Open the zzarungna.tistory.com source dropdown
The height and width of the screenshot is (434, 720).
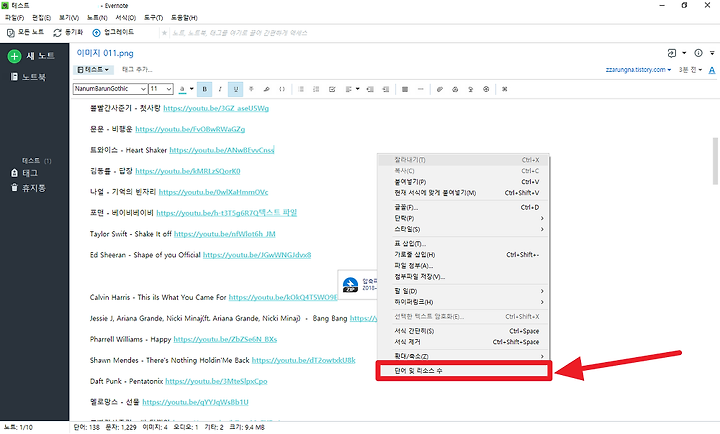pyautogui.click(x=638, y=70)
